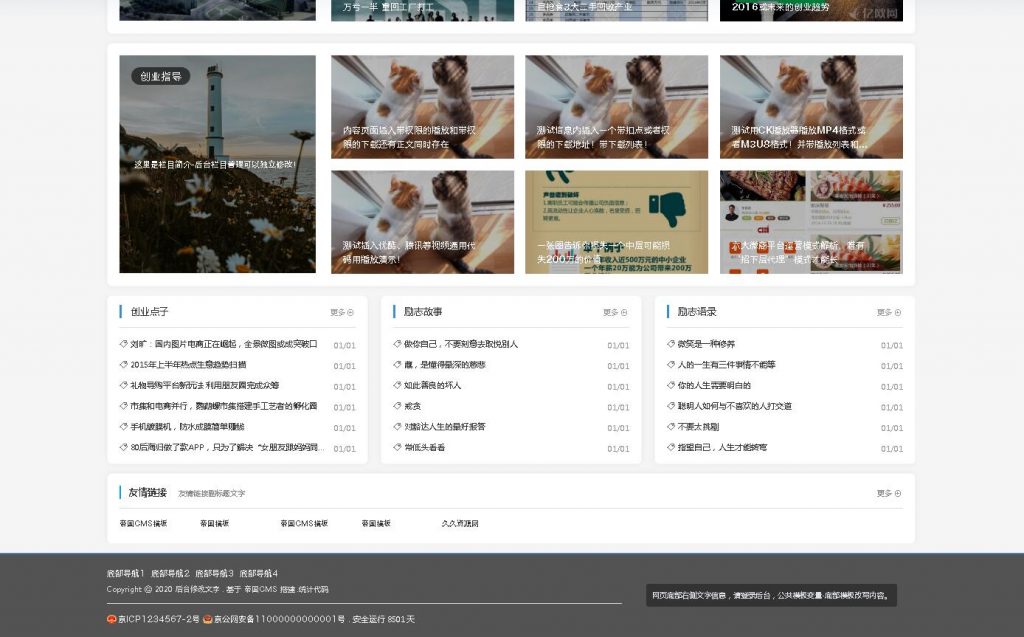Open the 久久资源网 friend link

(460, 523)
